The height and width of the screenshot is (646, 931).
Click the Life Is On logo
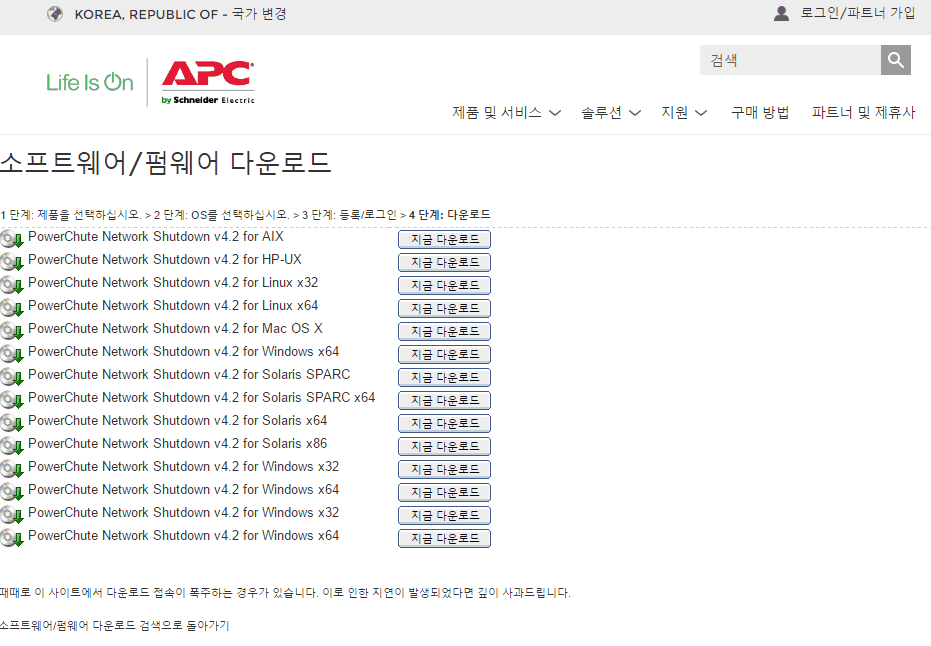tap(90, 83)
